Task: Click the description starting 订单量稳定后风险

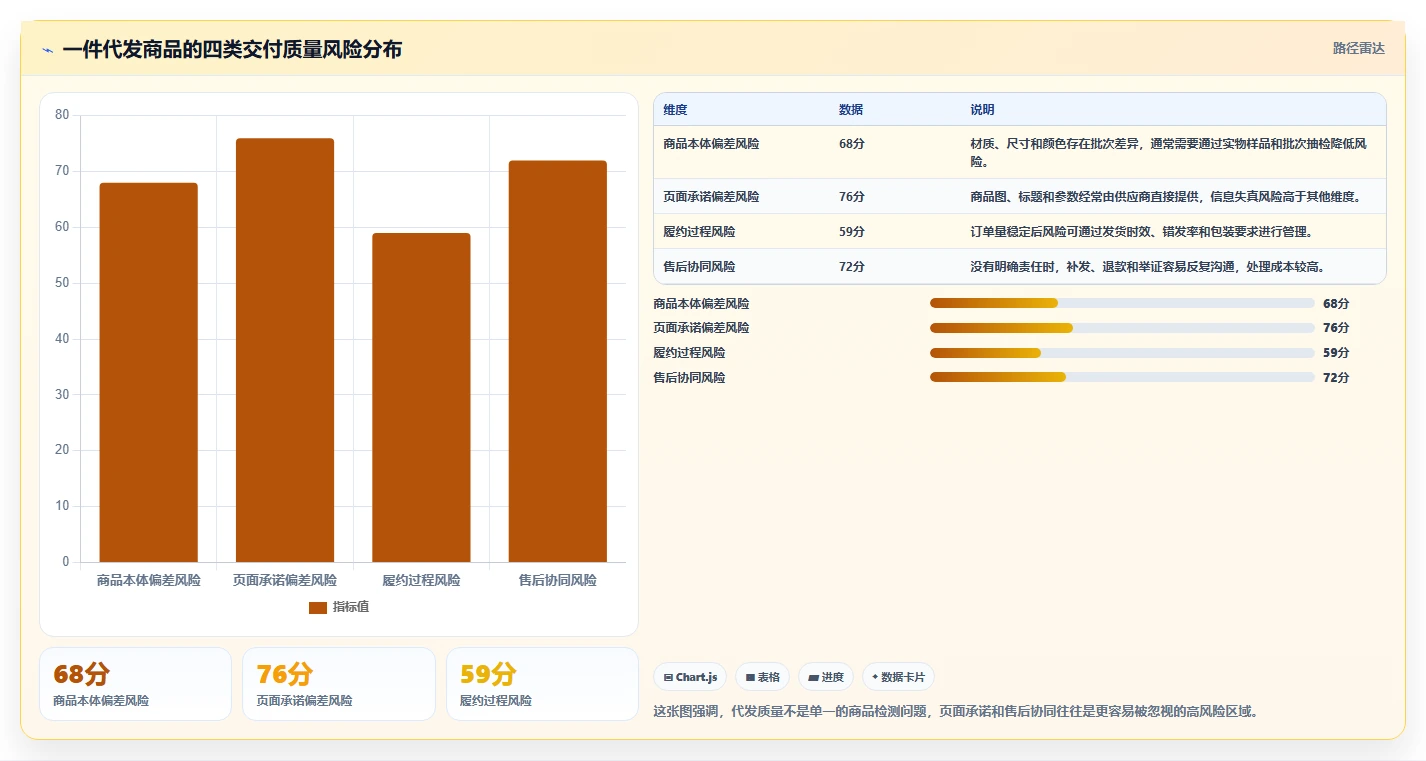Action: tap(1141, 232)
